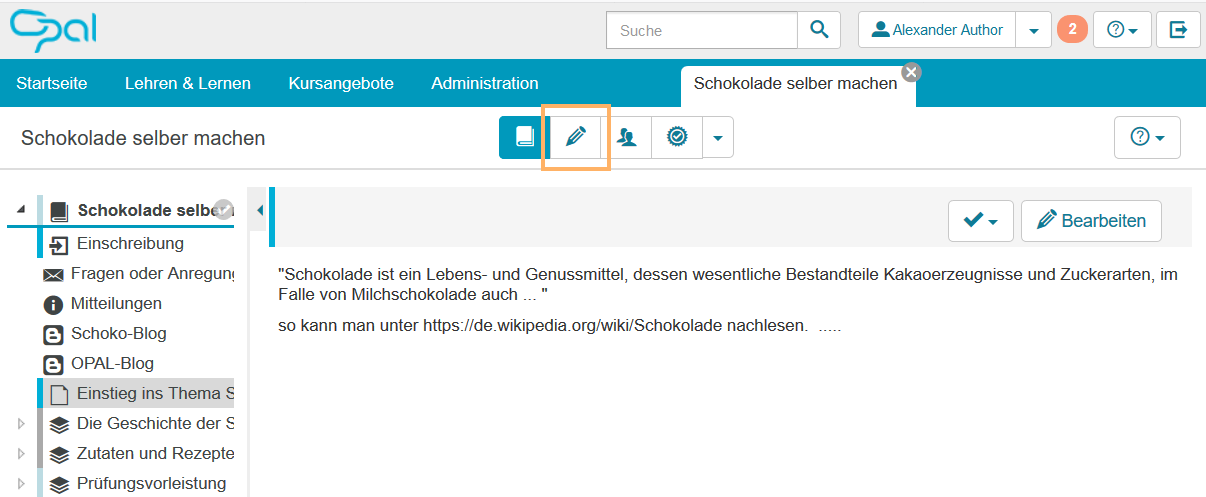Open Schoko-Blog node
The width and height of the screenshot is (1206, 497).
119,333
